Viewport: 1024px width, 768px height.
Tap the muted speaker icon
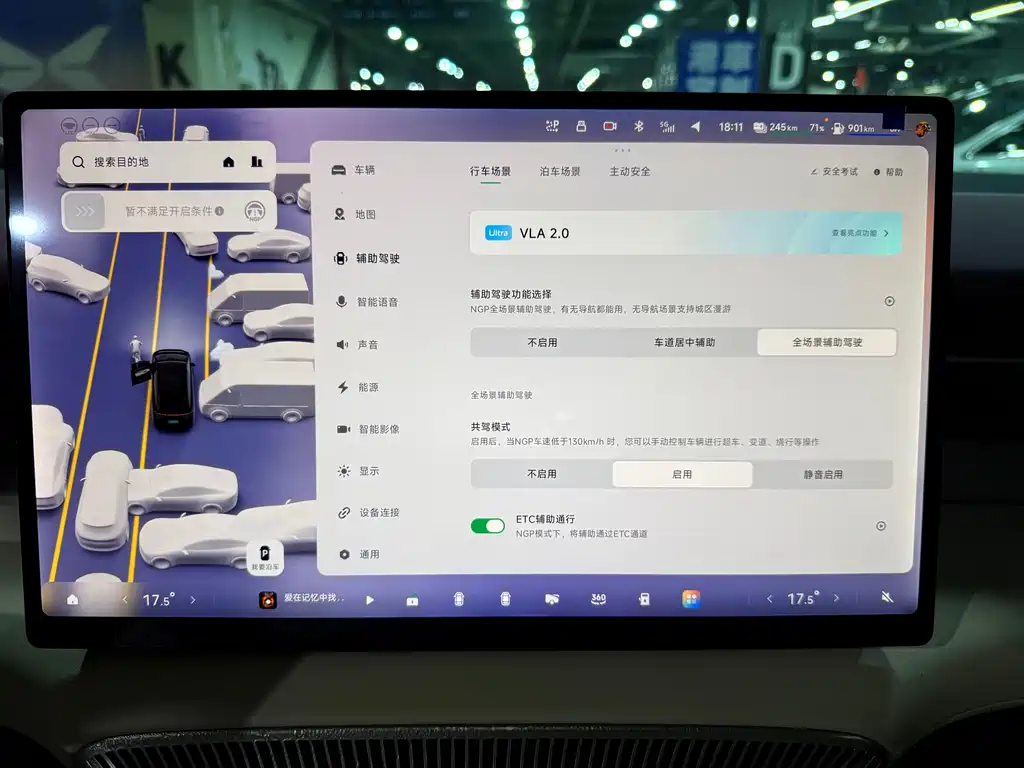point(887,596)
